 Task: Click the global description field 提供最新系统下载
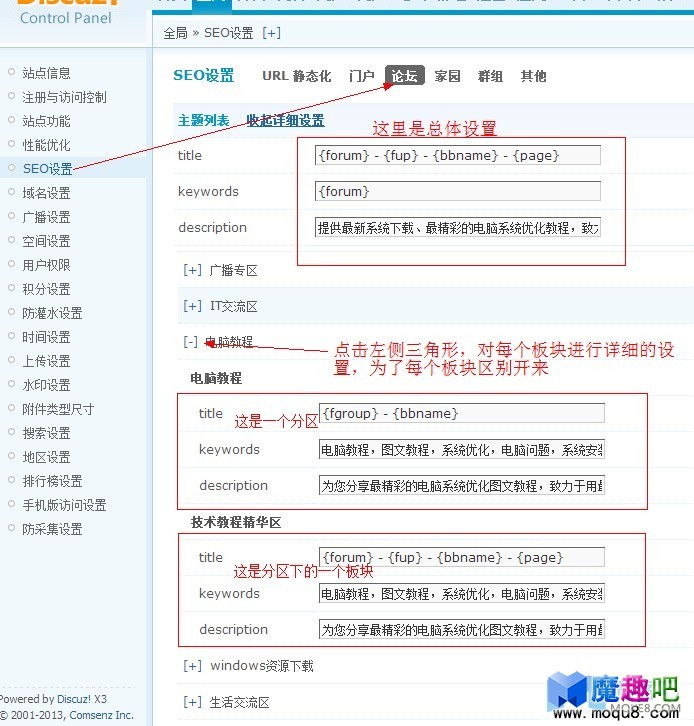pos(457,227)
